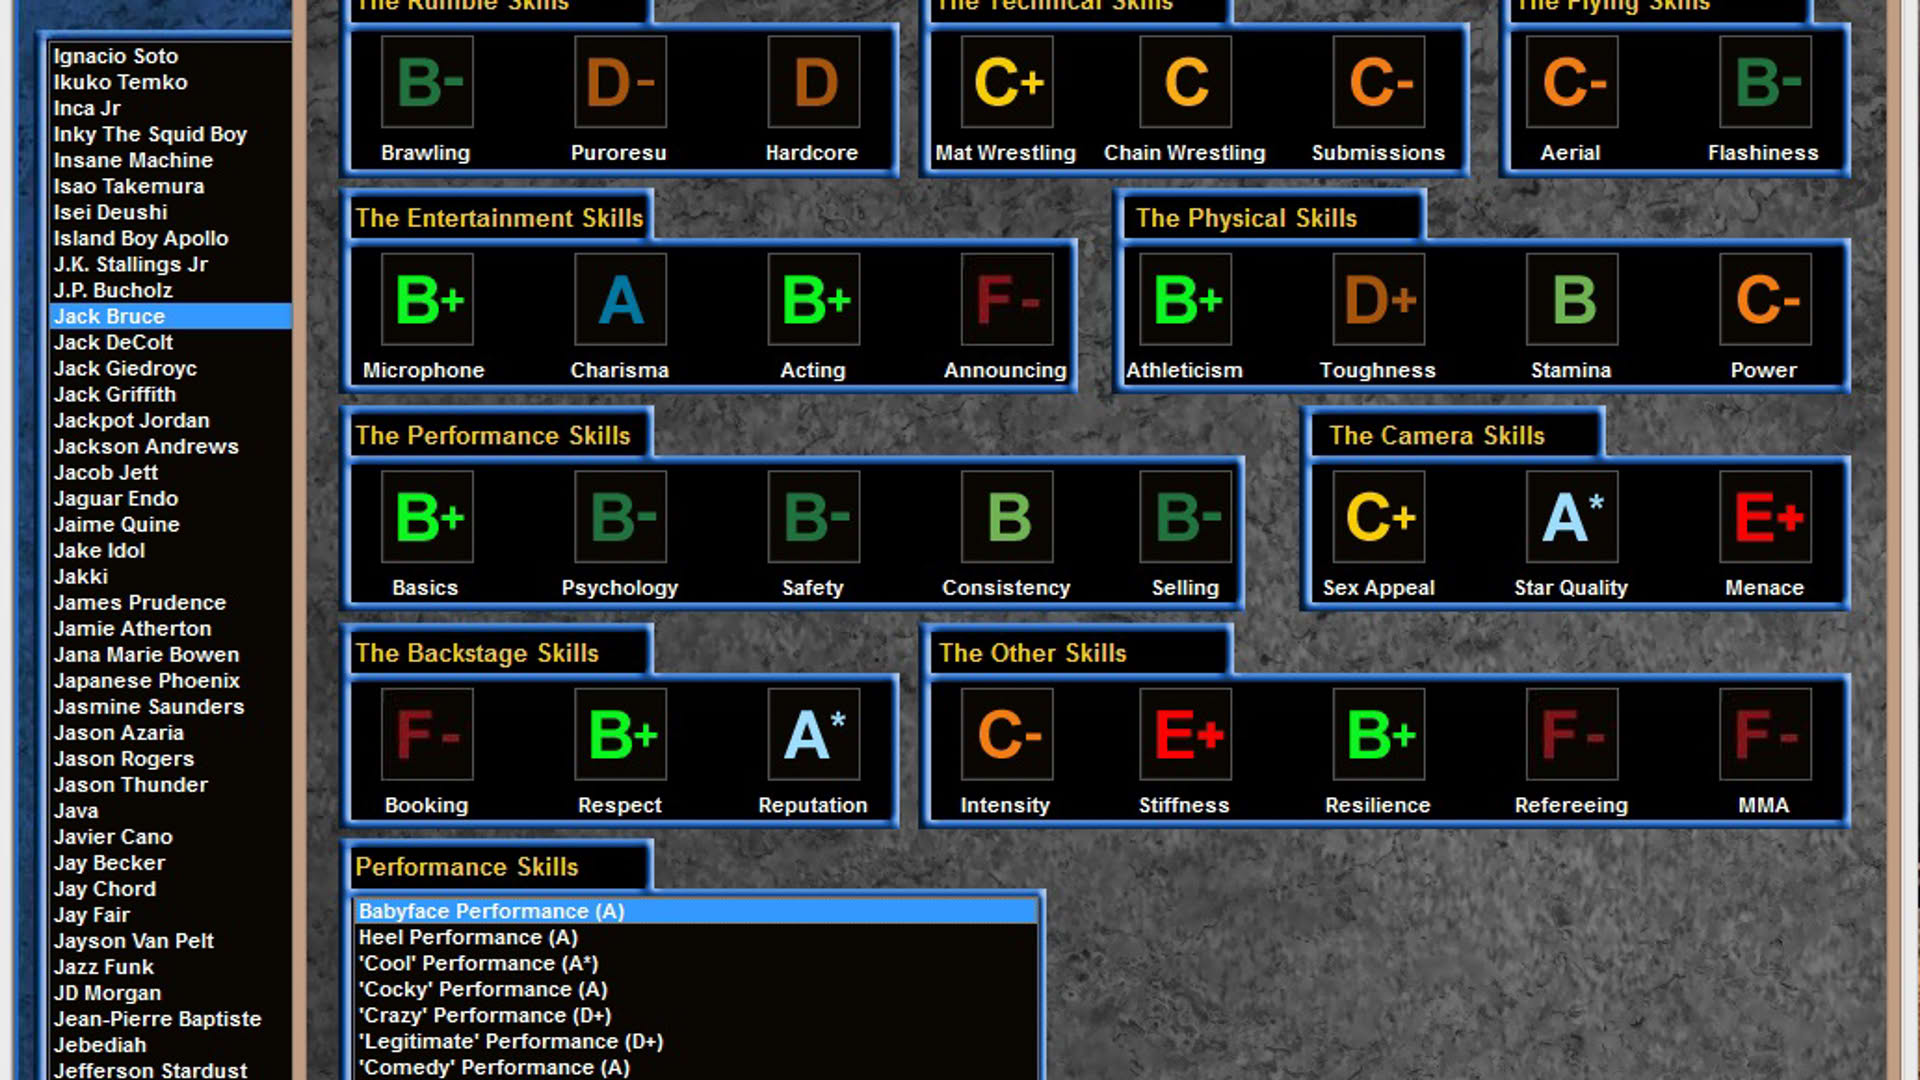Select Jack DeColt in the roster list

170,342
